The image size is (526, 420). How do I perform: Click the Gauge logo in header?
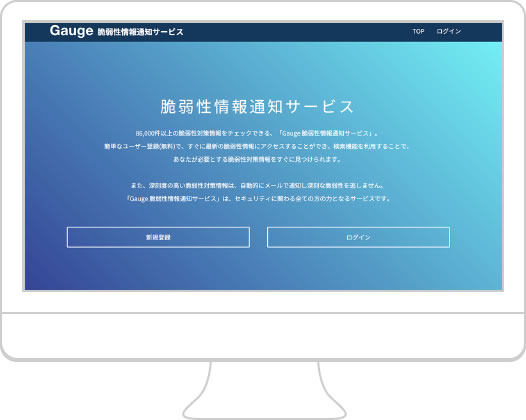click(x=71, y=31)
